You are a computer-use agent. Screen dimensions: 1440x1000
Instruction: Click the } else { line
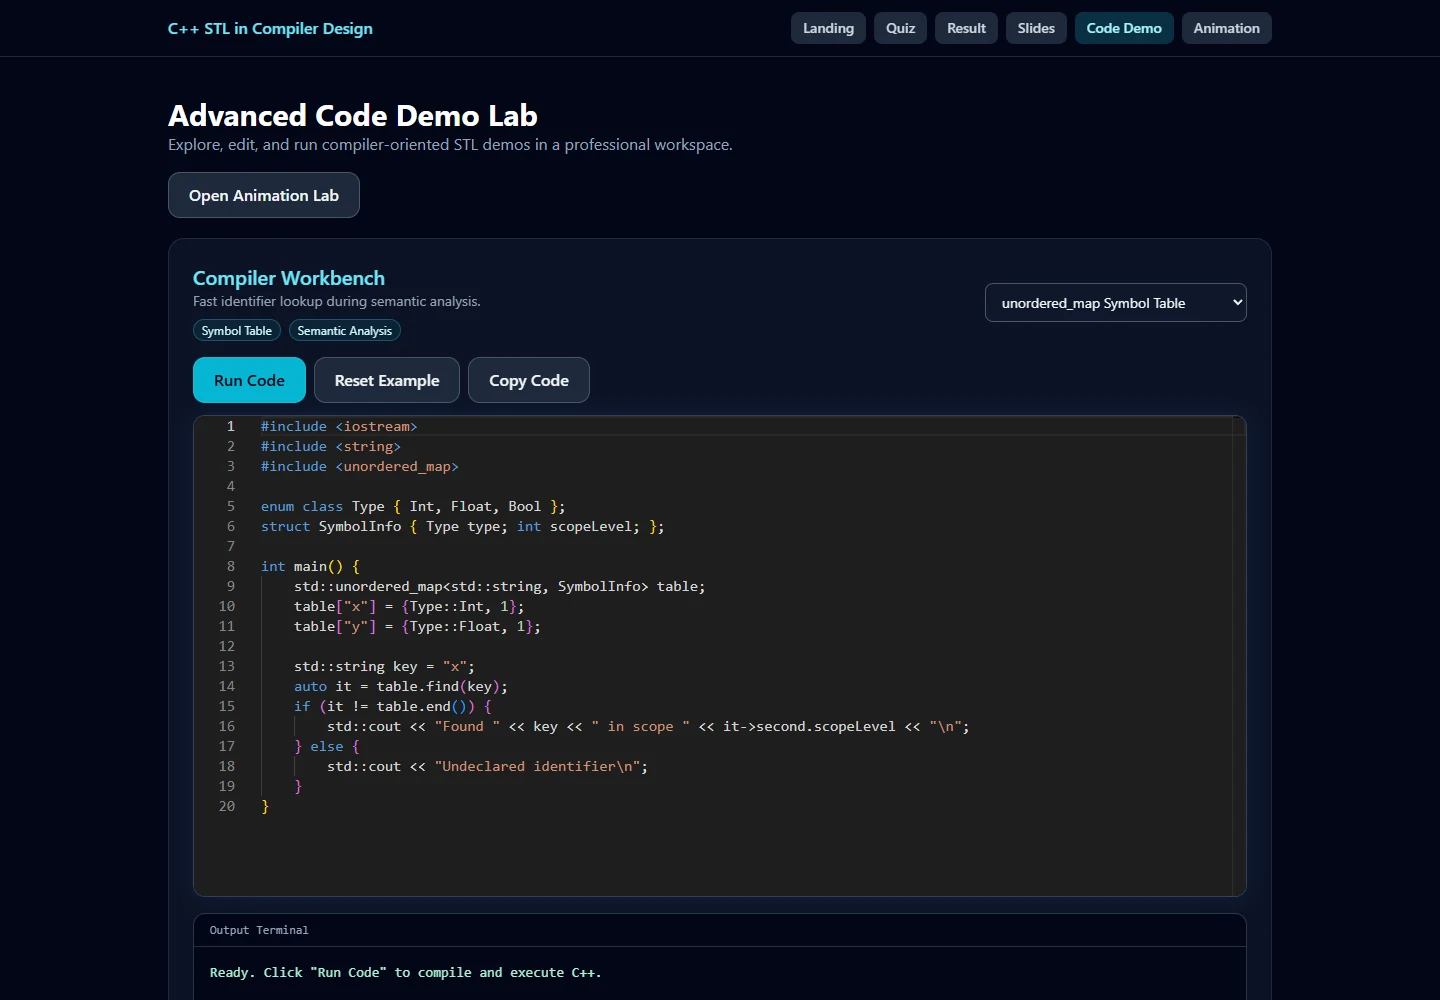[x=327, y=746]
